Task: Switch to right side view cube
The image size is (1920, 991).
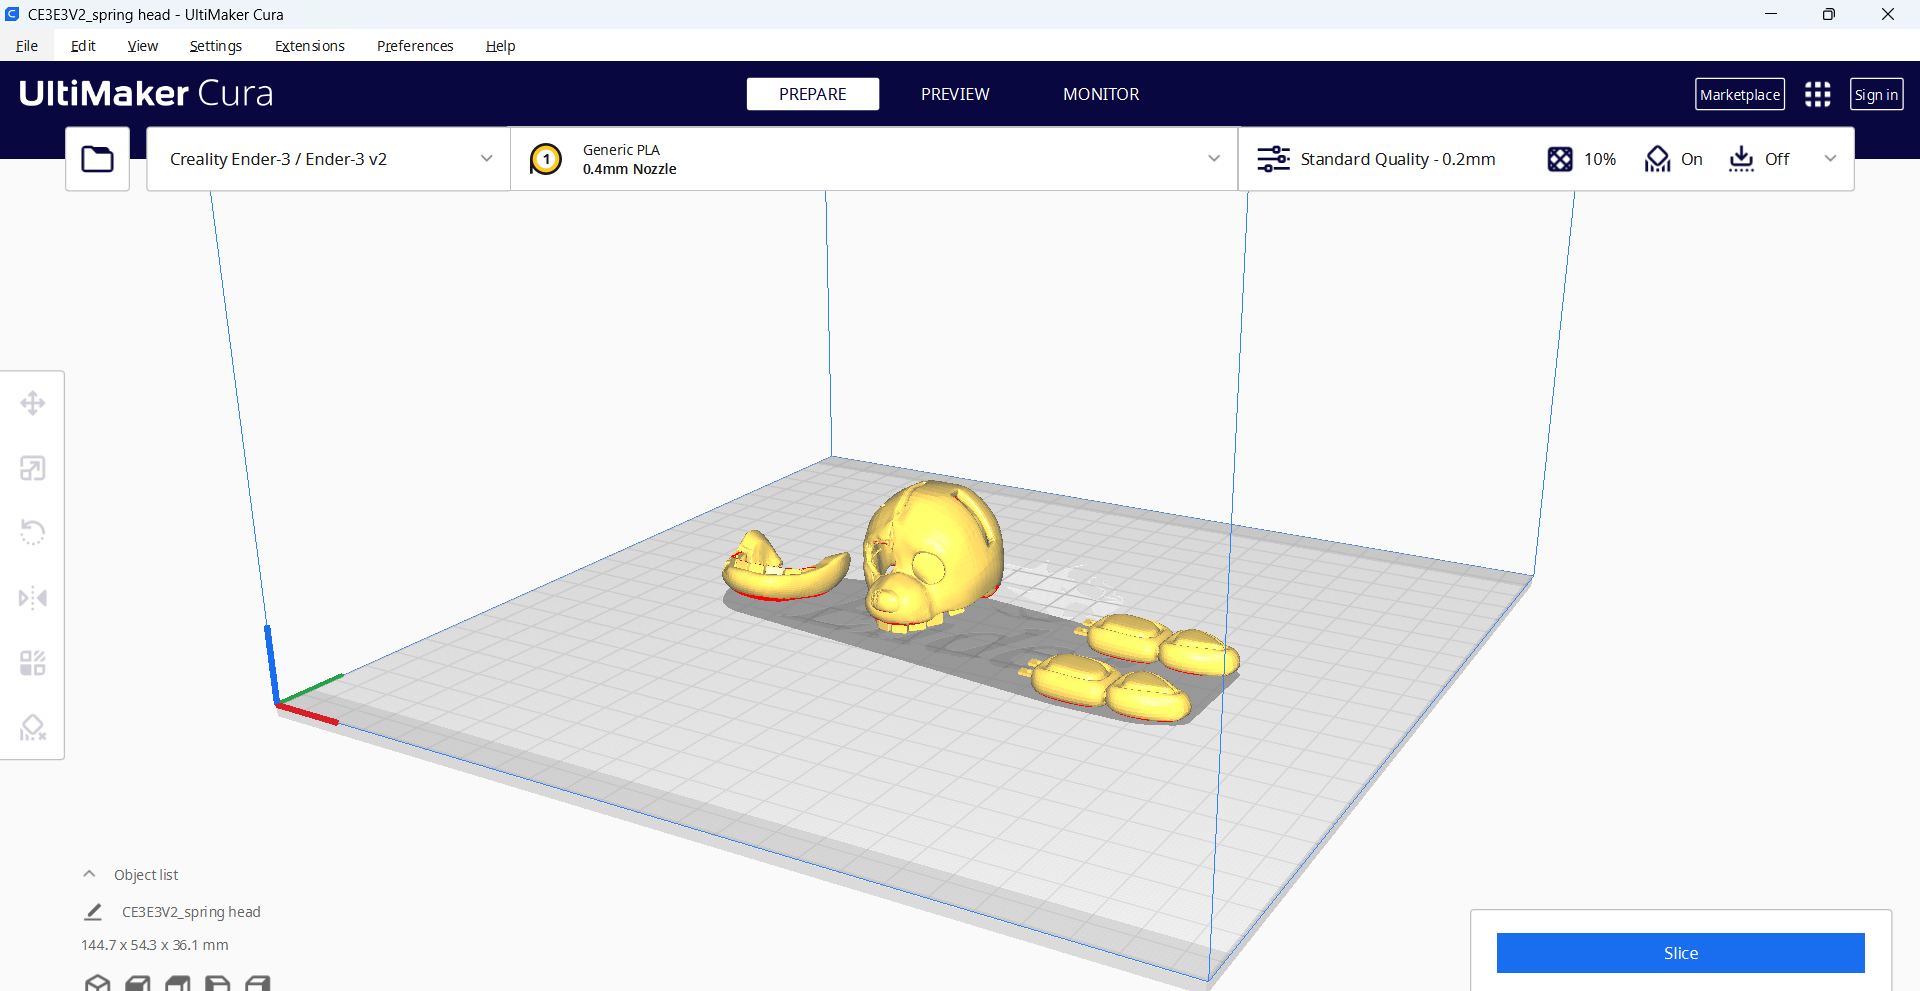Action: click(x=258, y=984)
